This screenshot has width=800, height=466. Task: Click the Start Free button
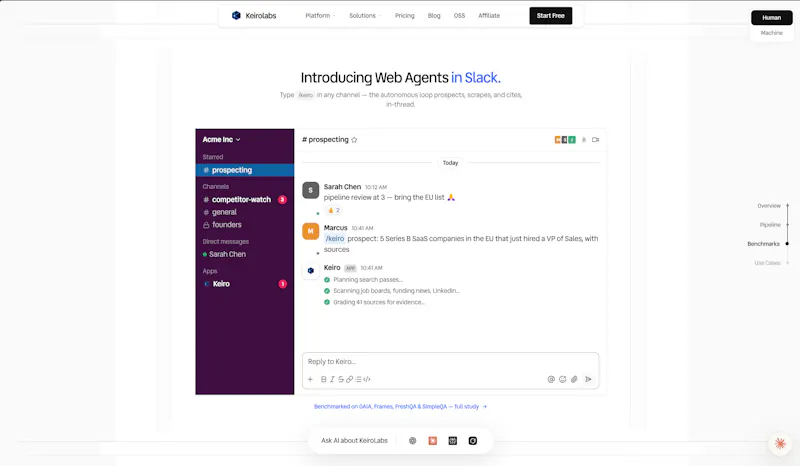[x=551, y=16]
